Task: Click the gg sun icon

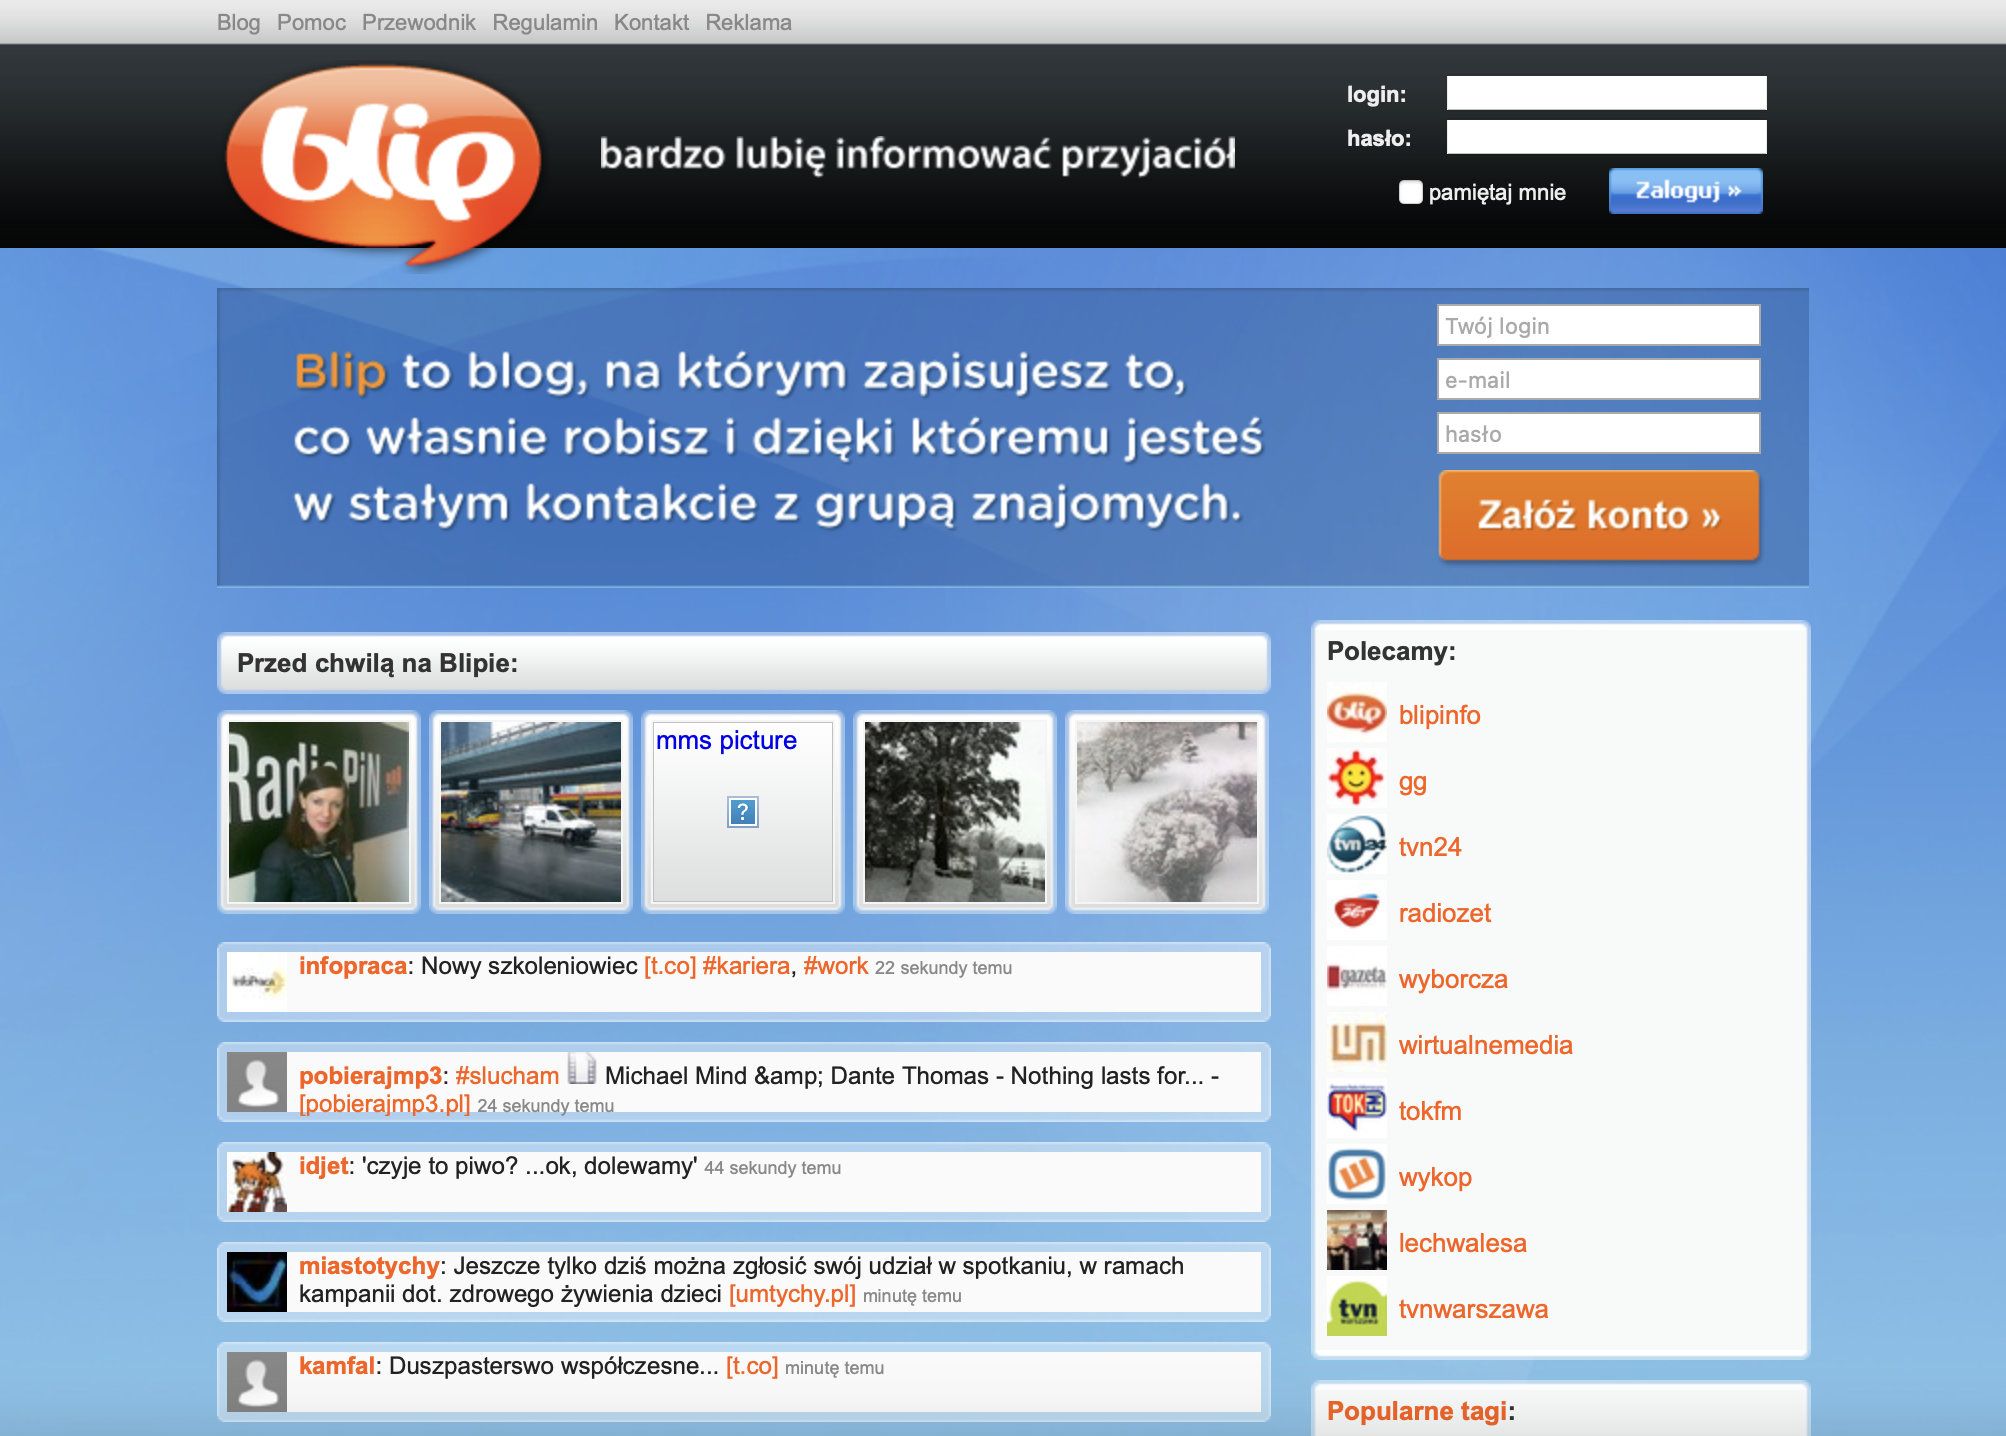Action: [x=1356, y=779]
